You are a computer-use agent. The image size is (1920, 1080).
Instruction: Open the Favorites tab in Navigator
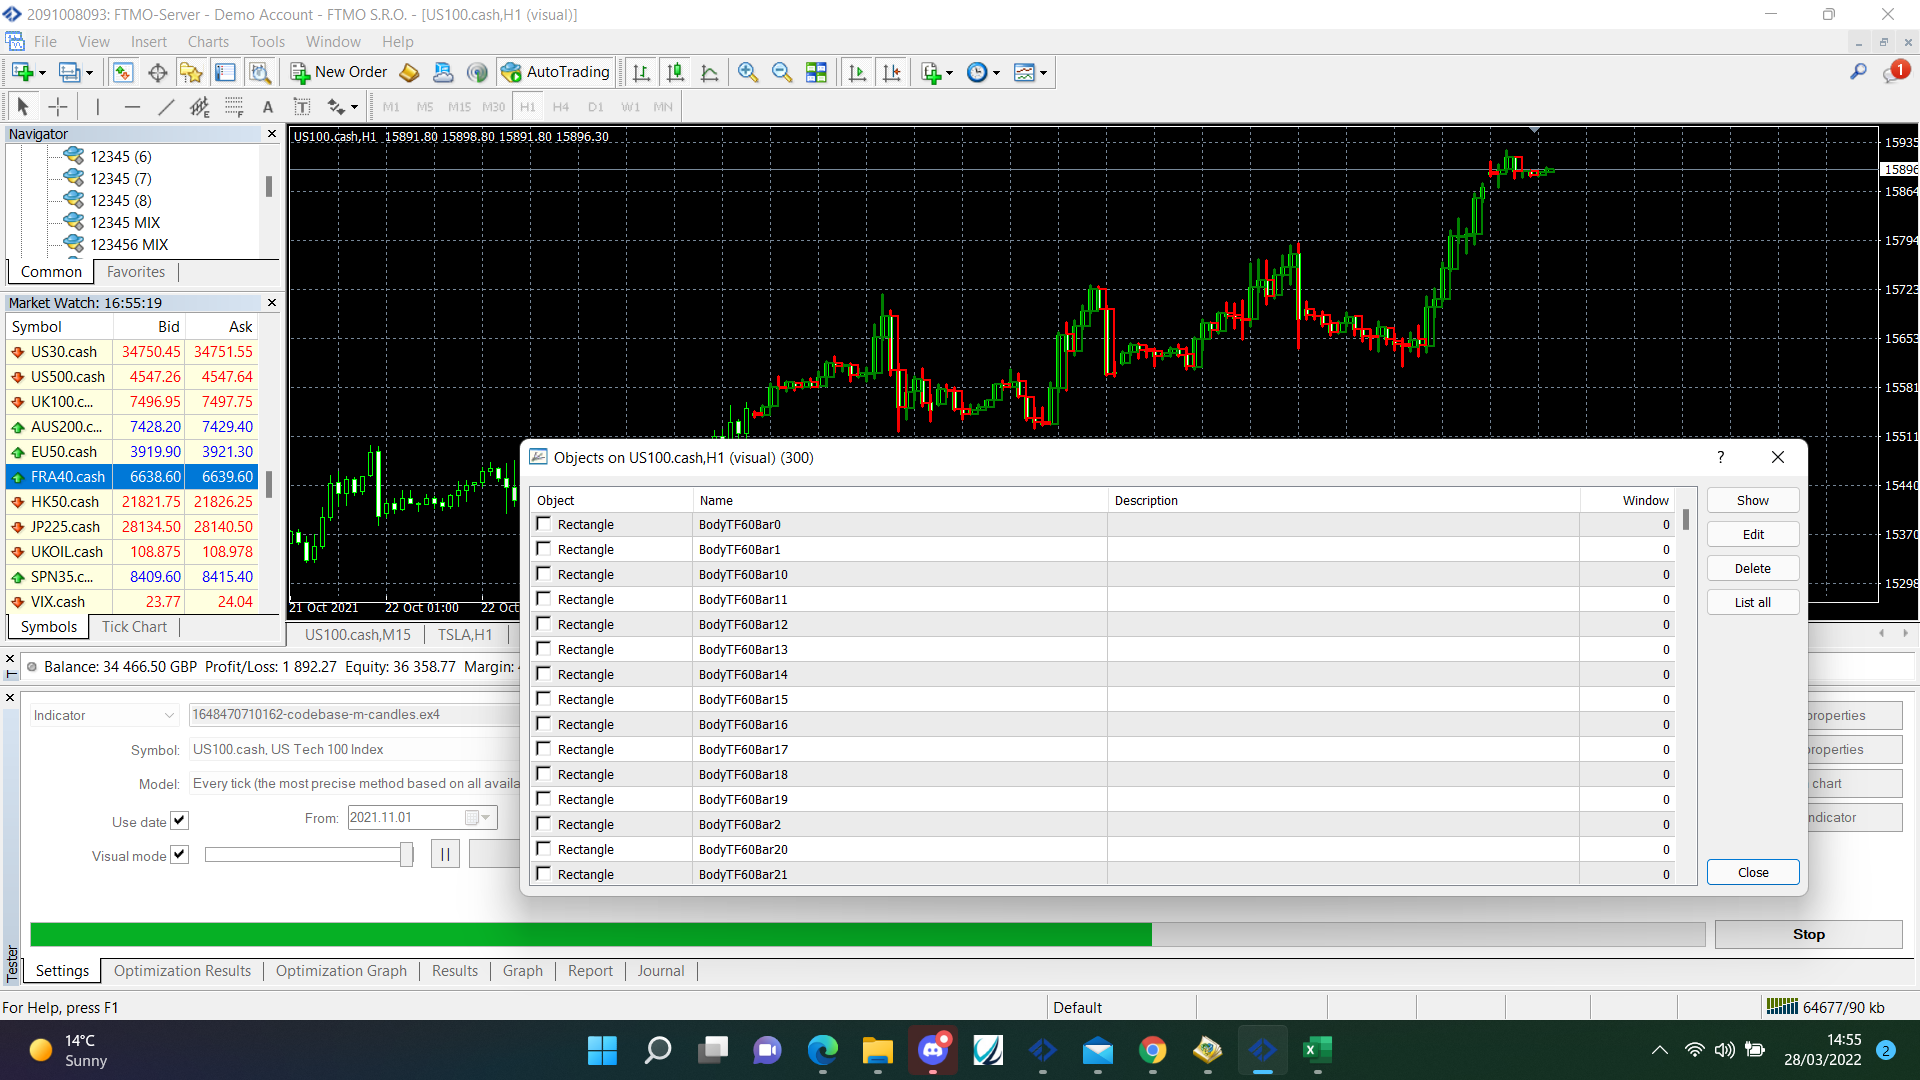coord(136,272)
